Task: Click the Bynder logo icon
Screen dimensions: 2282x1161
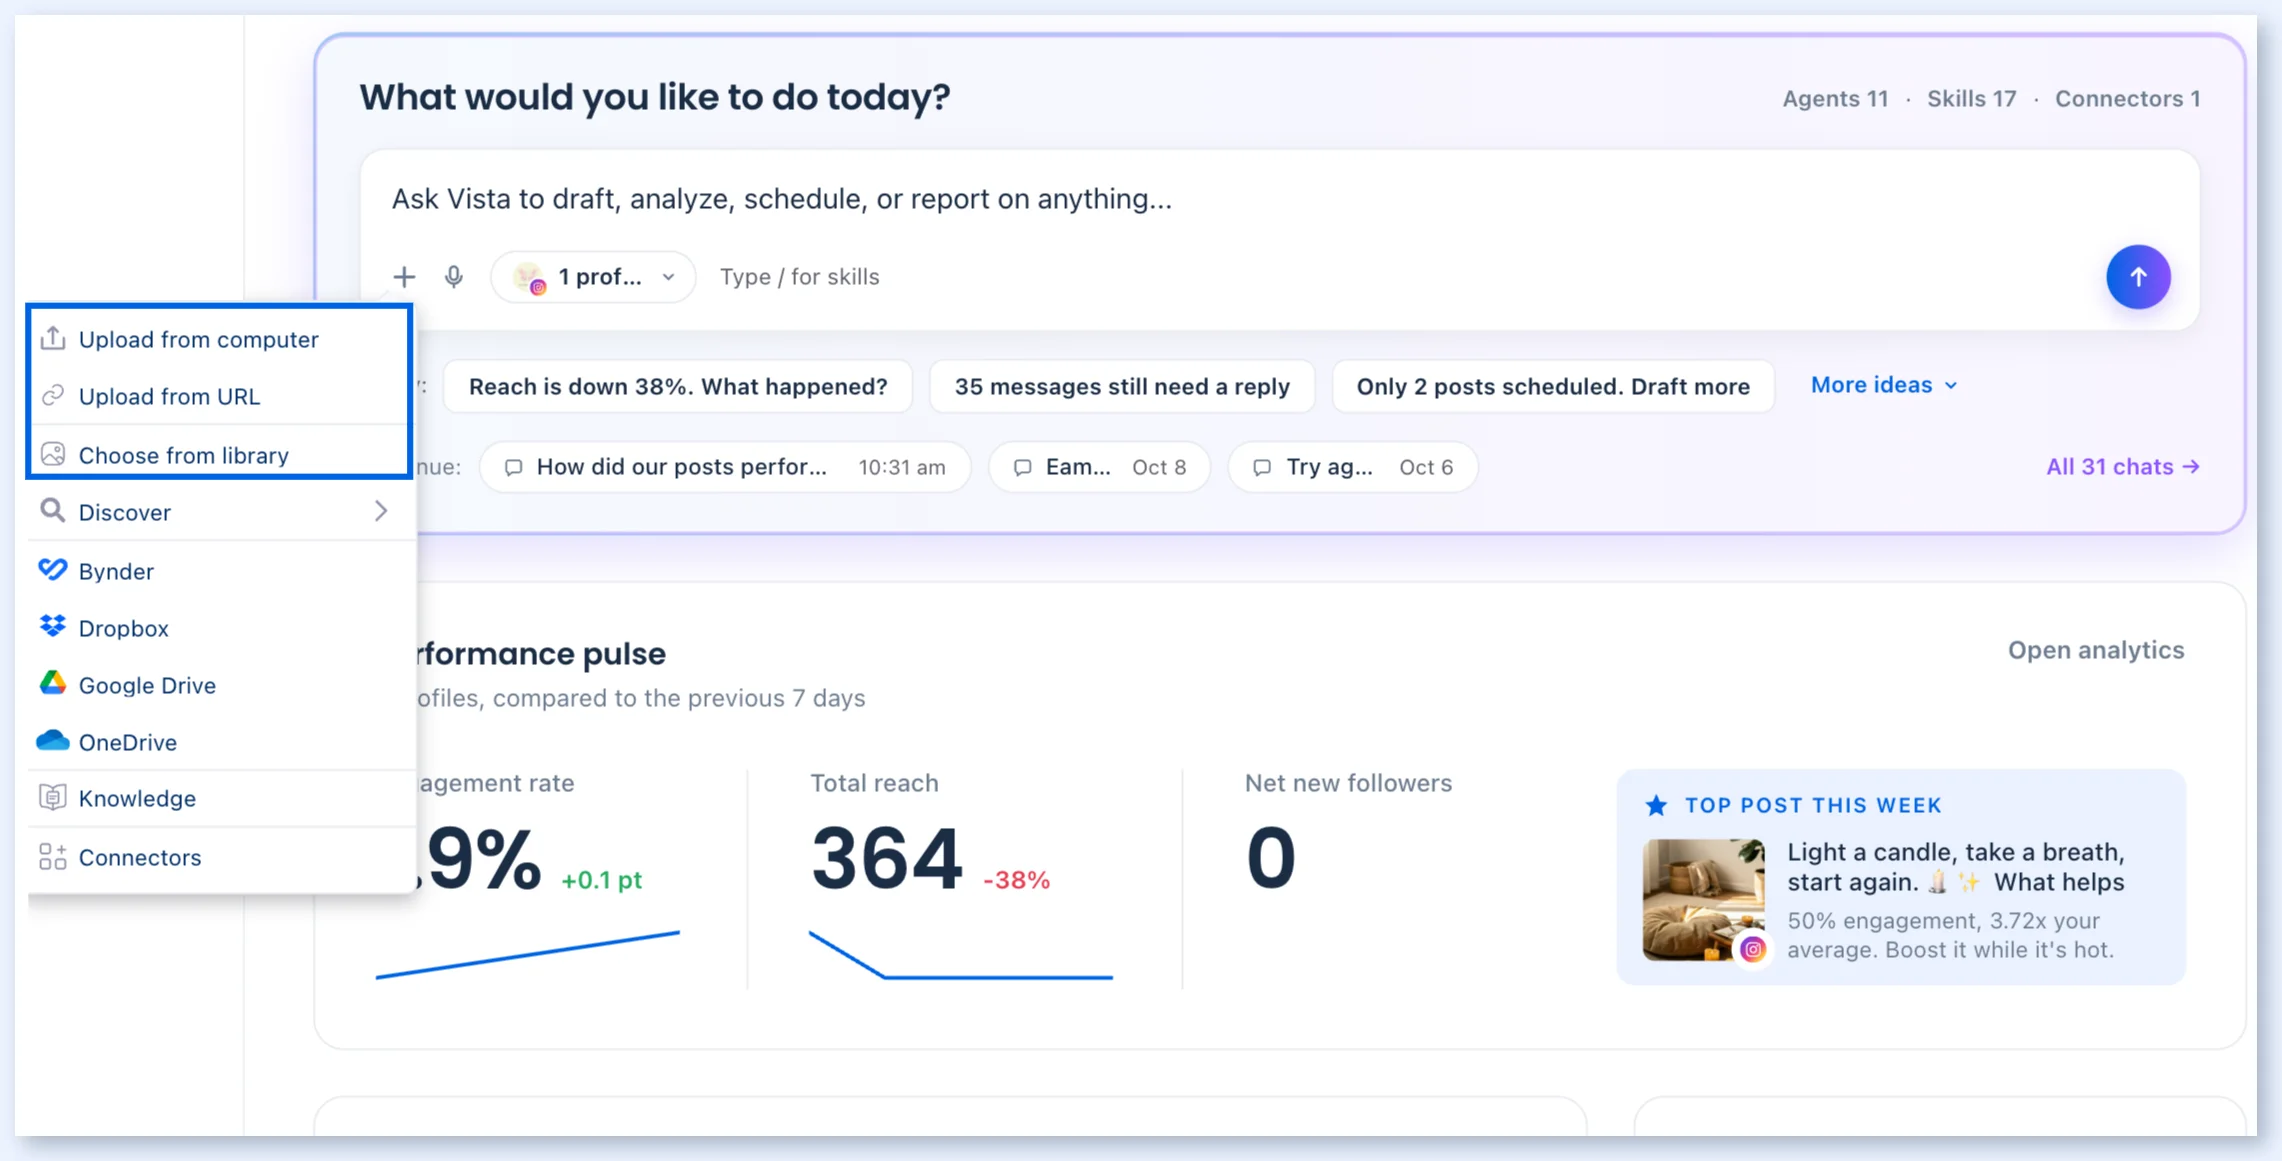Action: pos(53,570)
